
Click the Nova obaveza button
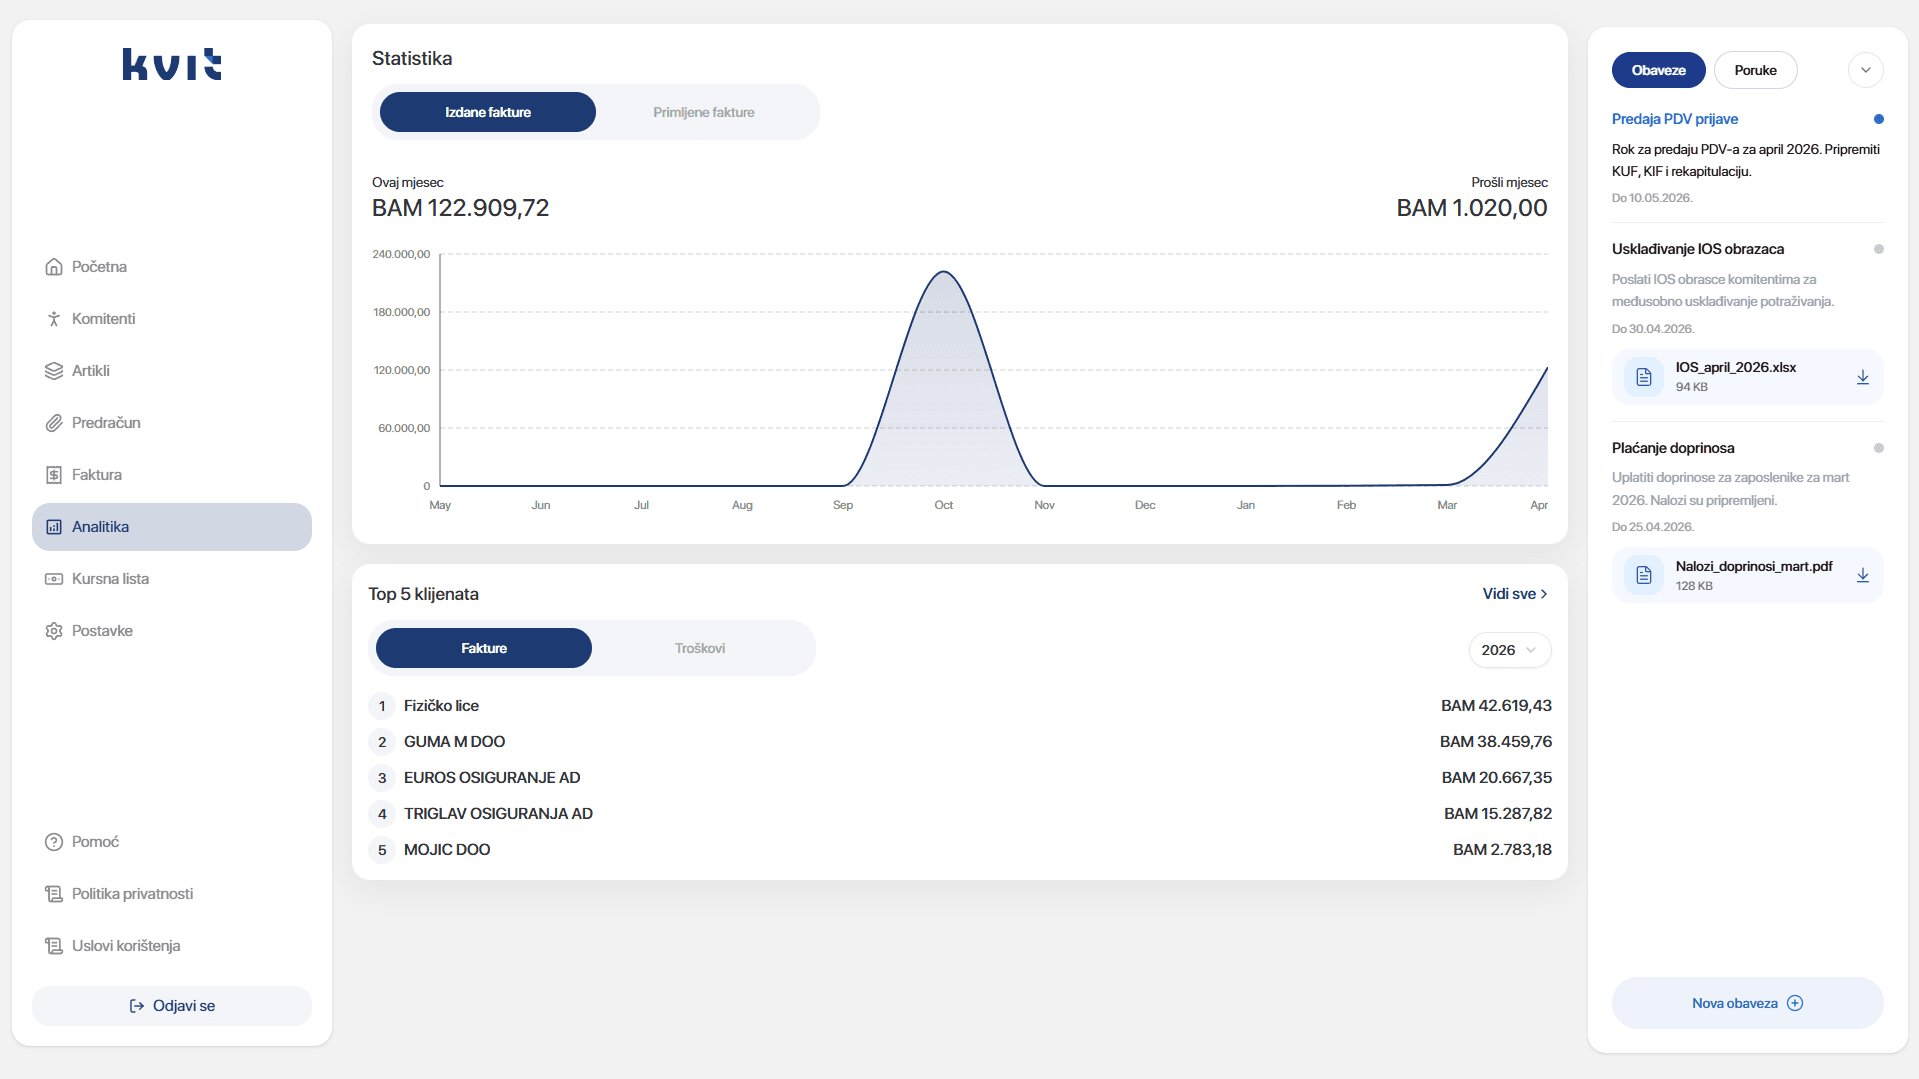pos(1748,1003)
